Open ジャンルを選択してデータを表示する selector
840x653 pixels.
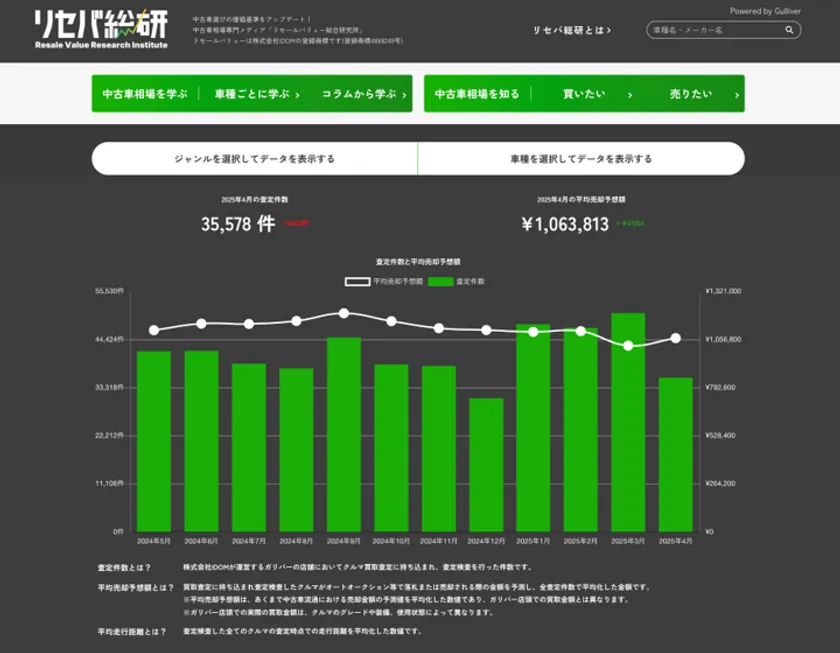(254, 159)
